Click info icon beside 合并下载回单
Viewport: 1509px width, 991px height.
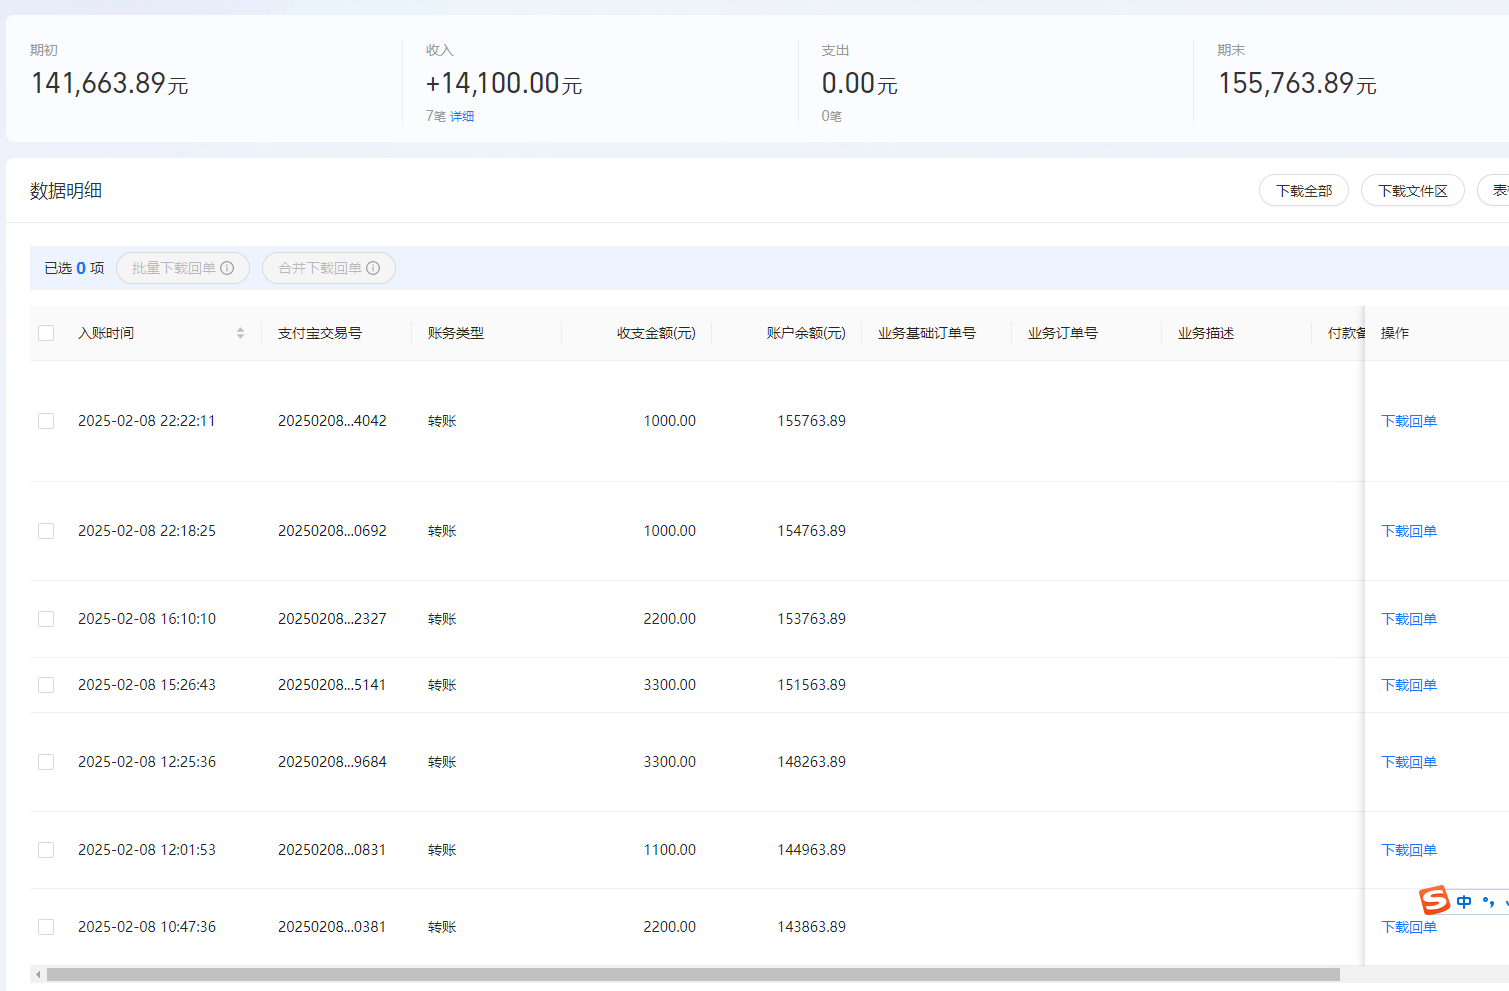[373, 268]
